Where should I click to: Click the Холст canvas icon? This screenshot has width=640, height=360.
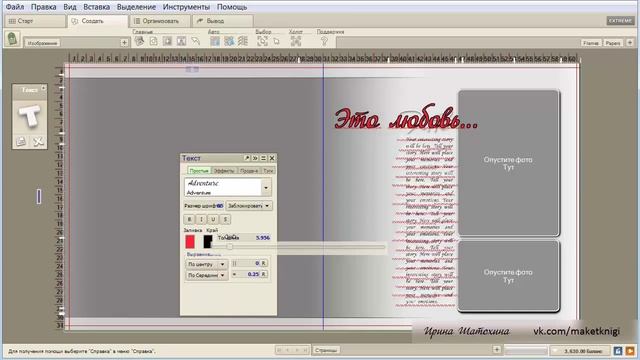click(x=296, y=41)
